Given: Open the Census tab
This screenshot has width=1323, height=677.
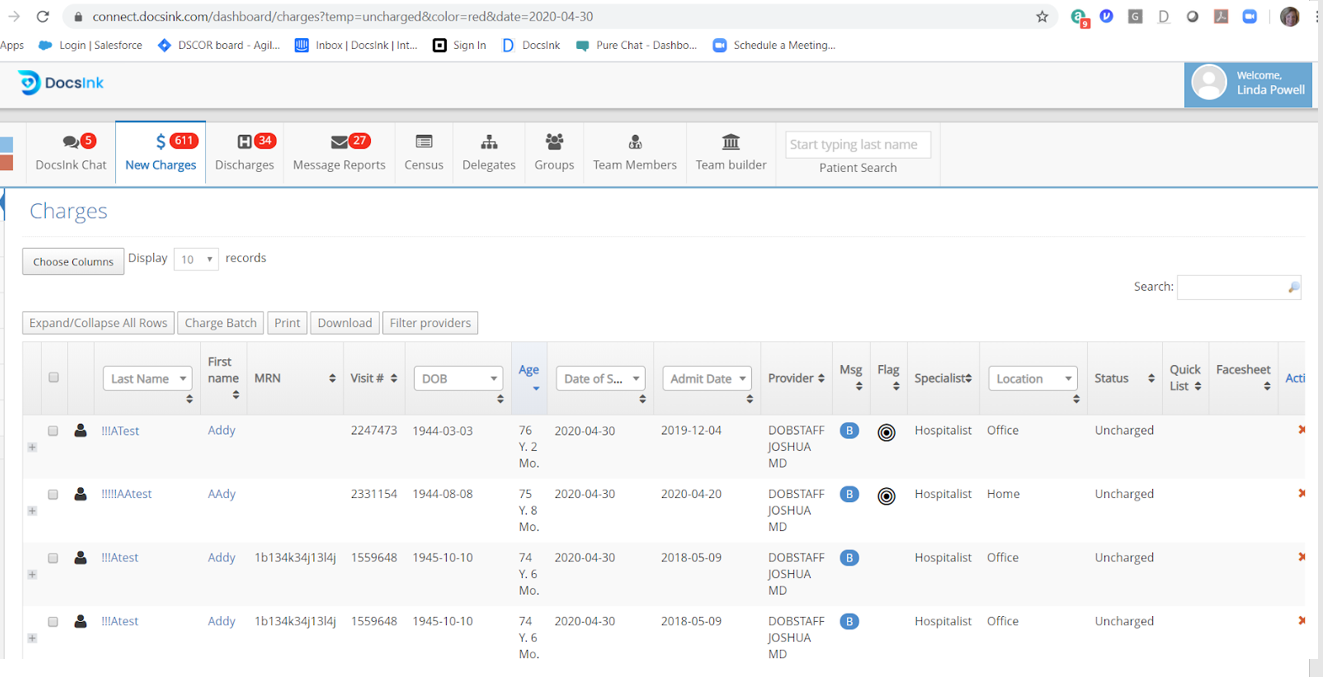Looking at the screenshot, I should tap(424, 152).
